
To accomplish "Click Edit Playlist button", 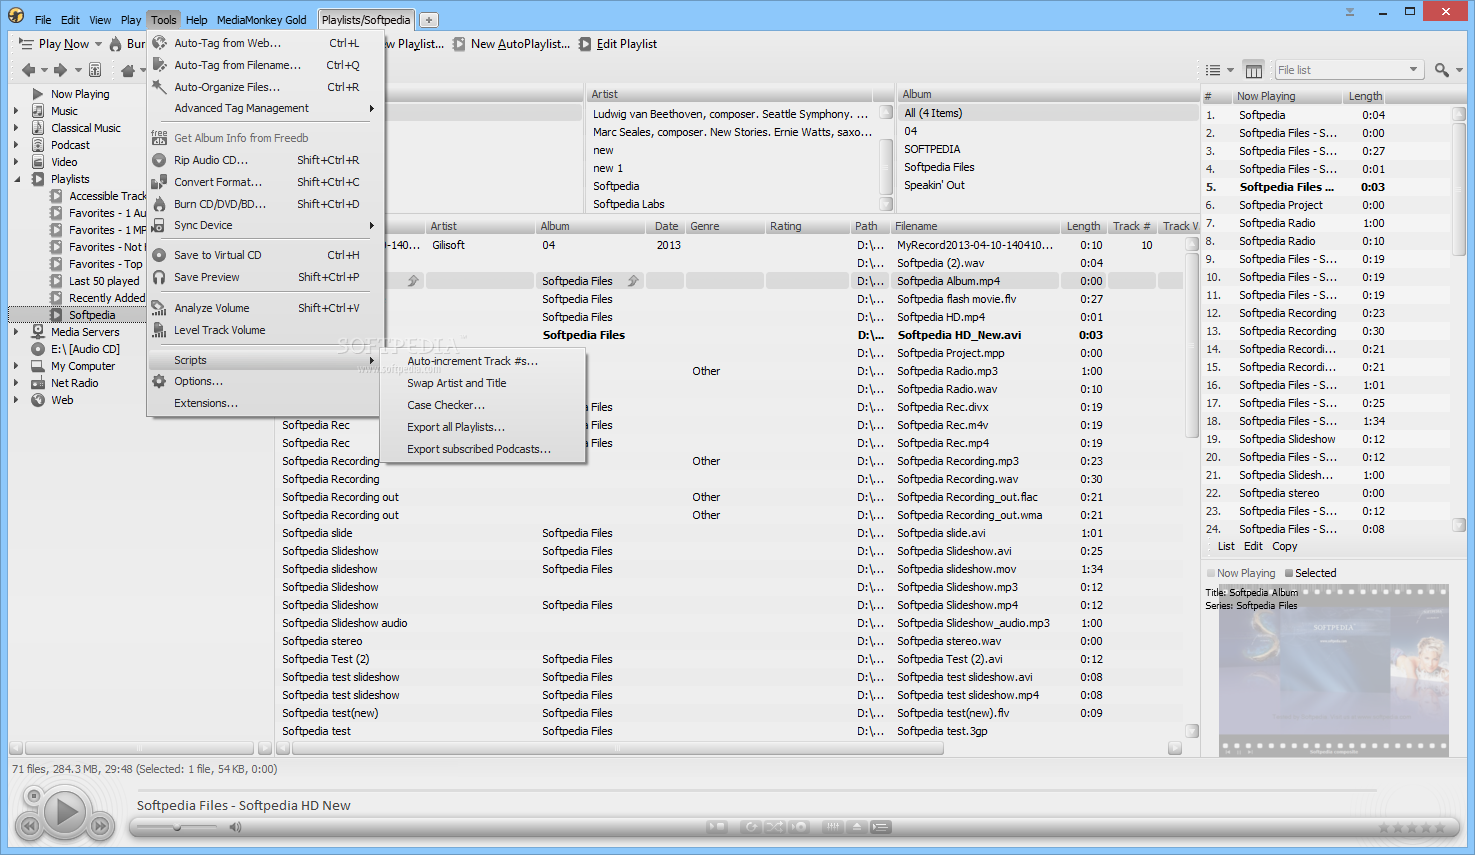I will click(x=618, y=44).
